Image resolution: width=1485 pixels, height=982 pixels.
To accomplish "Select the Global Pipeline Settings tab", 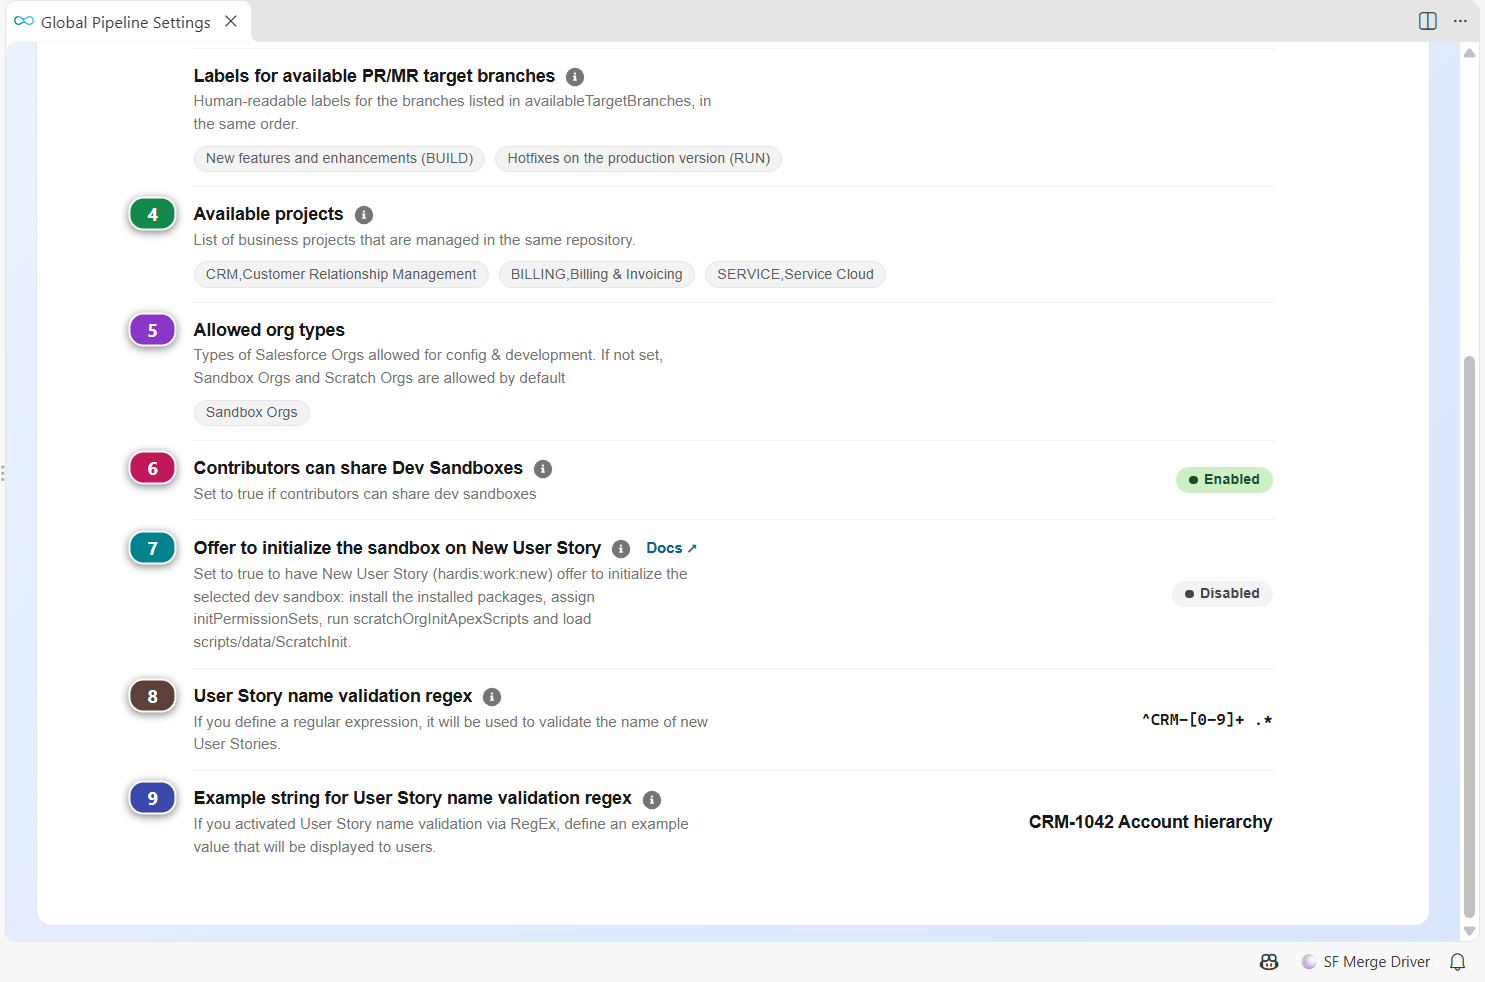I will (x=128, y=22).
